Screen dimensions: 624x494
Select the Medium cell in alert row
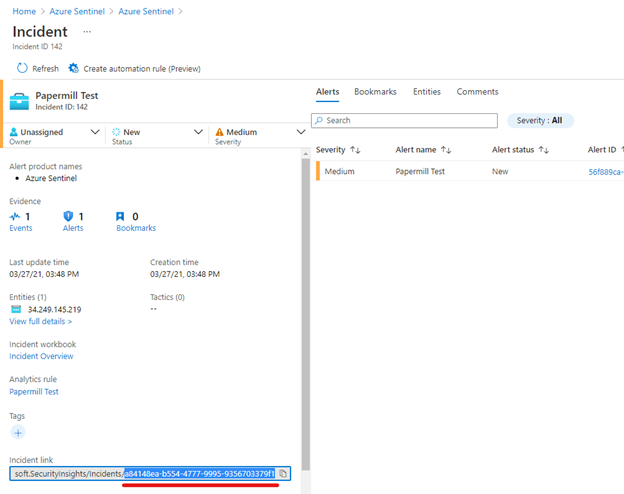click(x=339, y=171)
